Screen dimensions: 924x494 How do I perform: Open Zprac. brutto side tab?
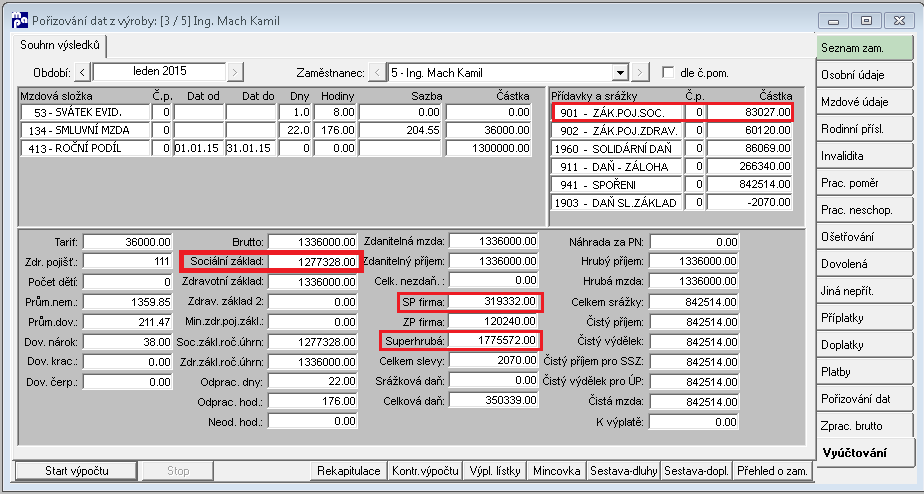pos(864,426)
